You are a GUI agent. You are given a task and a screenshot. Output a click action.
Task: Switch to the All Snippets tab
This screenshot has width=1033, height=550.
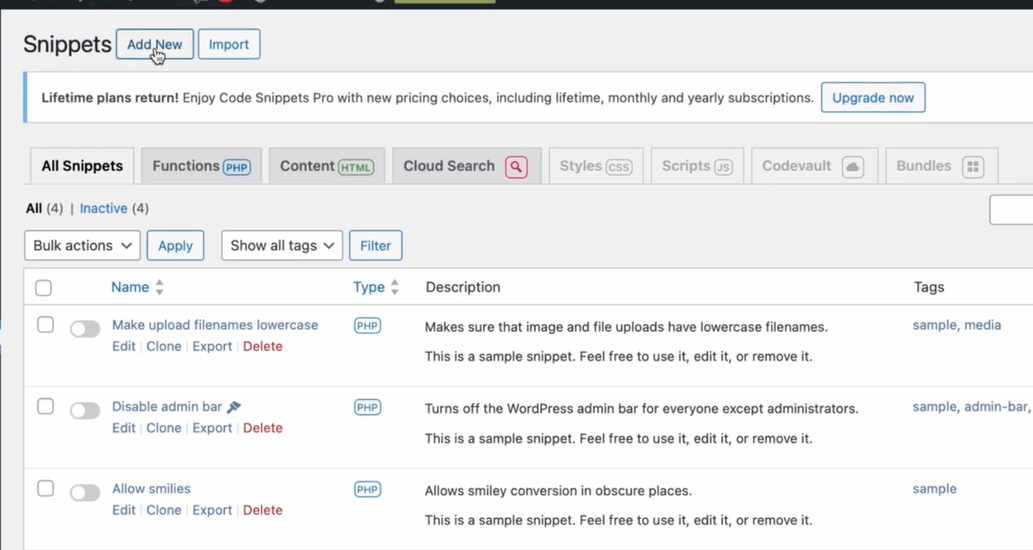[x=82, y=166]
